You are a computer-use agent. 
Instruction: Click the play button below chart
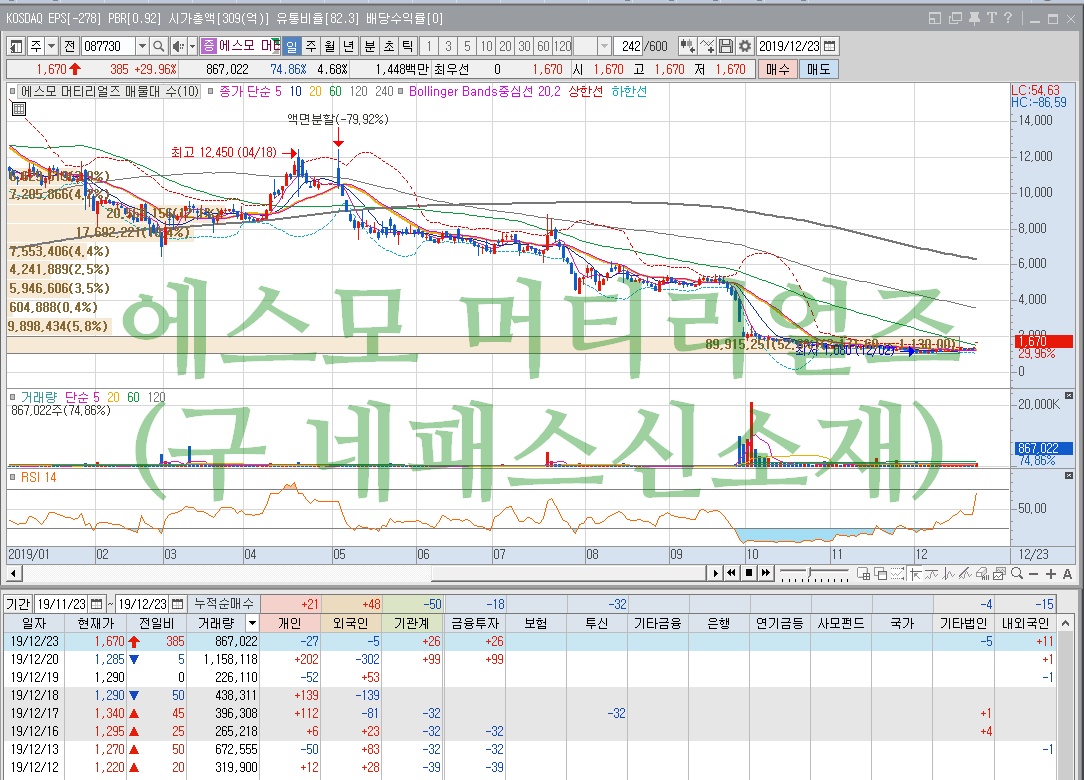(716, 573)
